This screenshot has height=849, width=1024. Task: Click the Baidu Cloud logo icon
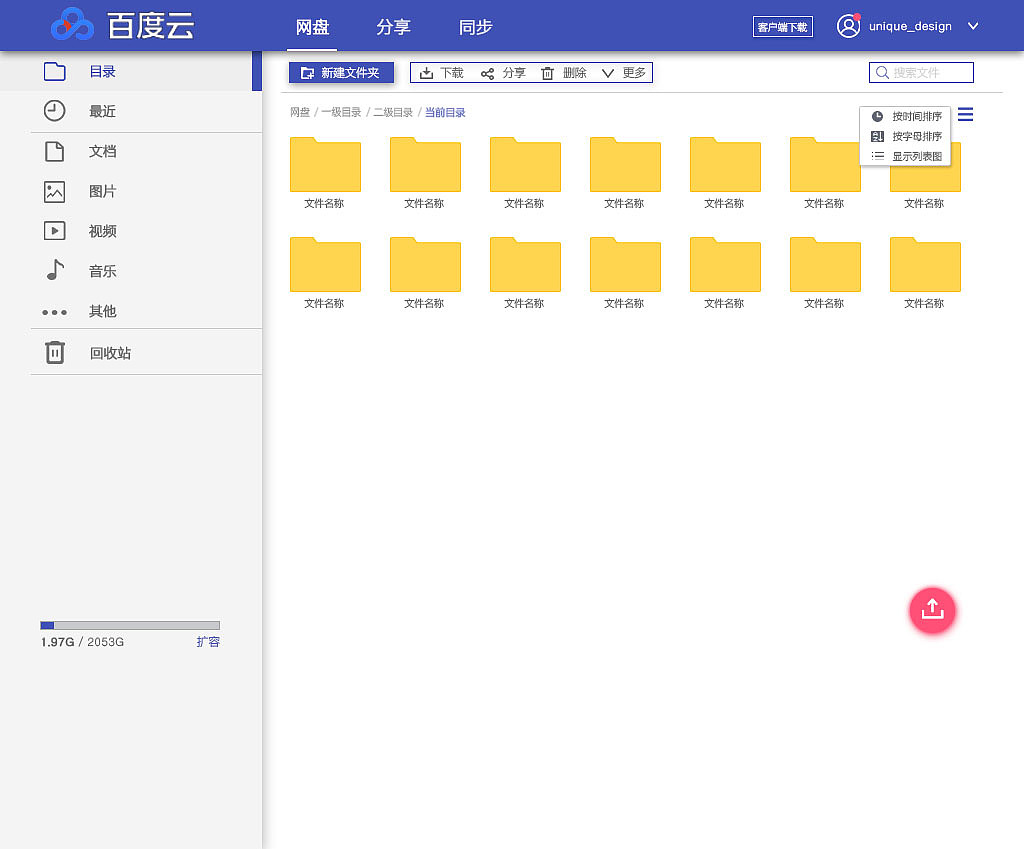pos(72,25)
